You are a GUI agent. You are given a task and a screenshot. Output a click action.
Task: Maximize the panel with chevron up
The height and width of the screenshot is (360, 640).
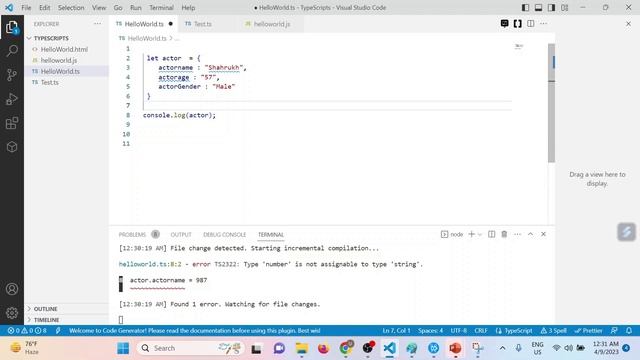pos(530,234)
